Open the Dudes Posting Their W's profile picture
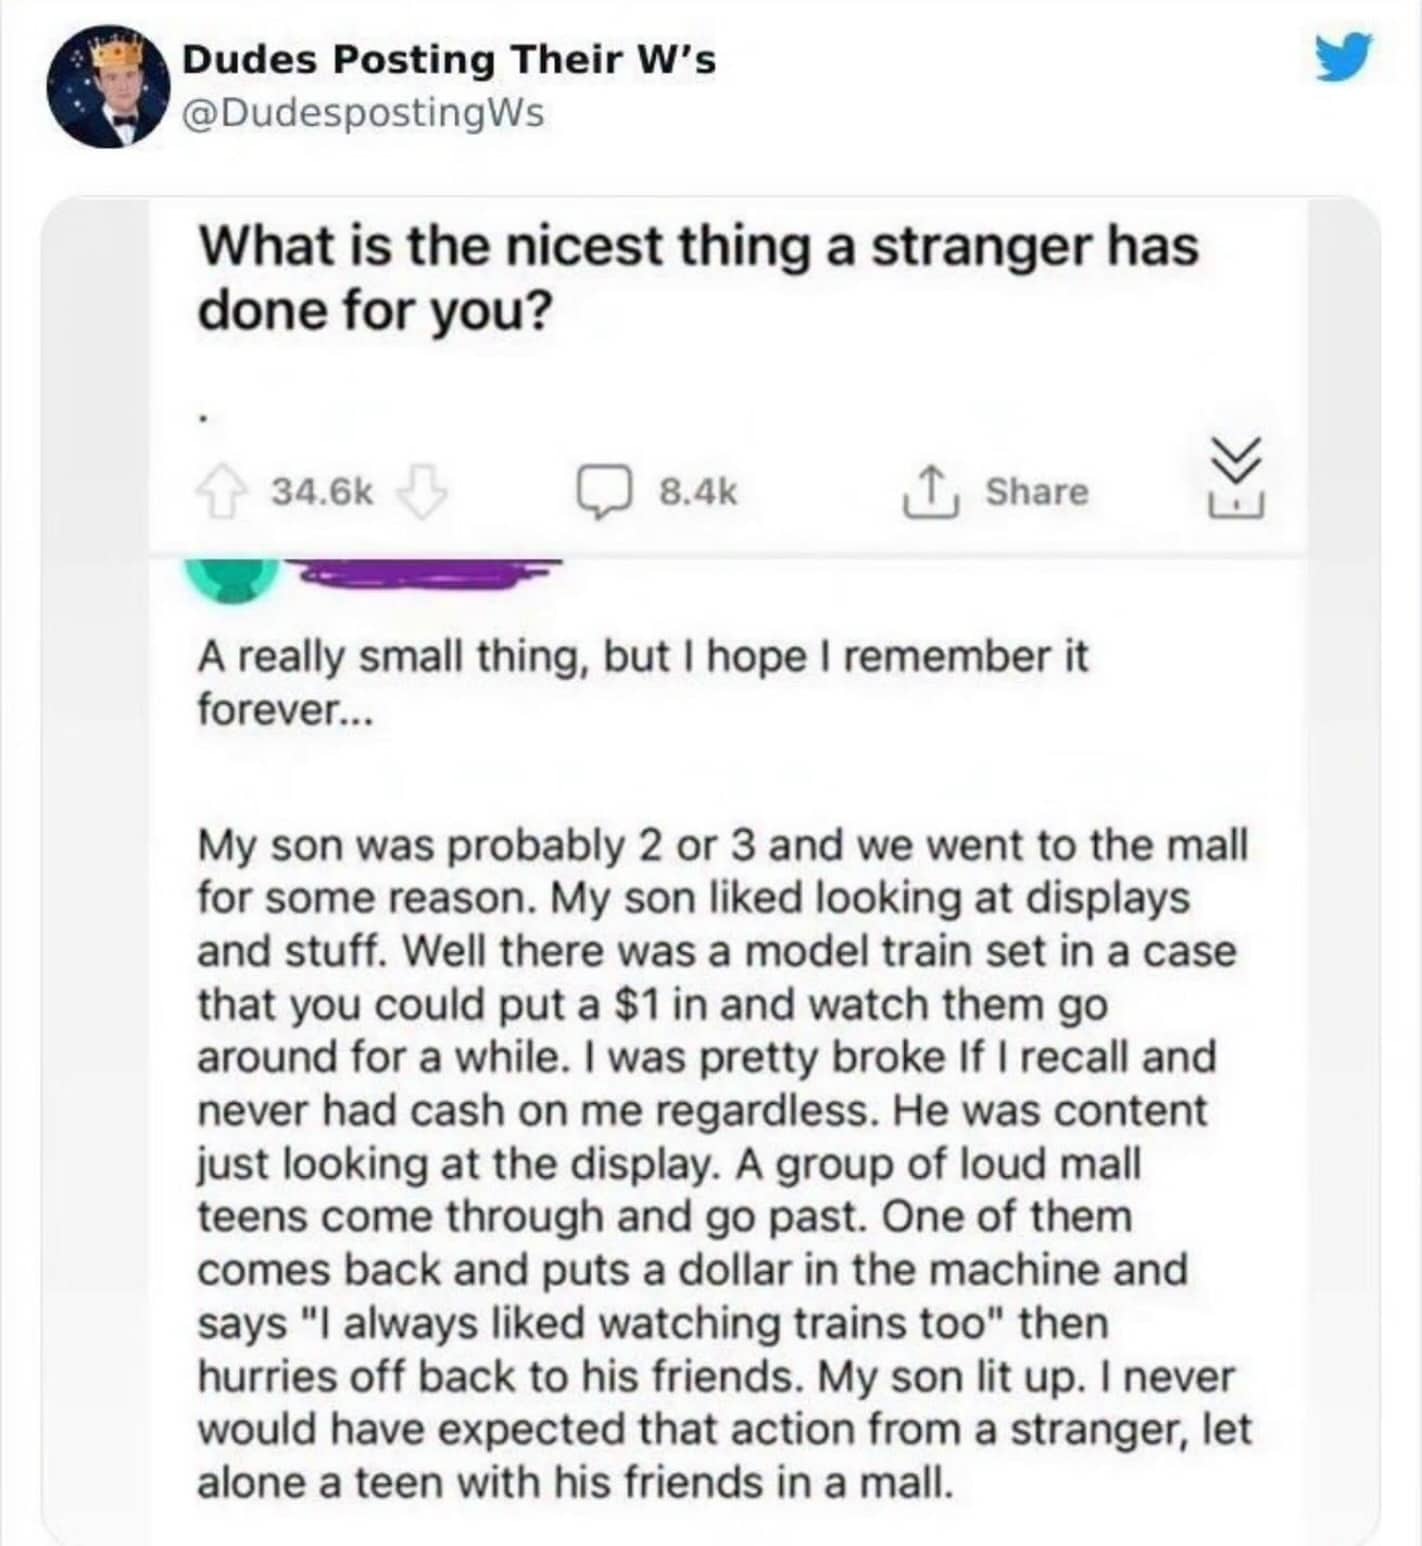This screenshot has width=1422, height=1546. click(x=105, y=88)
